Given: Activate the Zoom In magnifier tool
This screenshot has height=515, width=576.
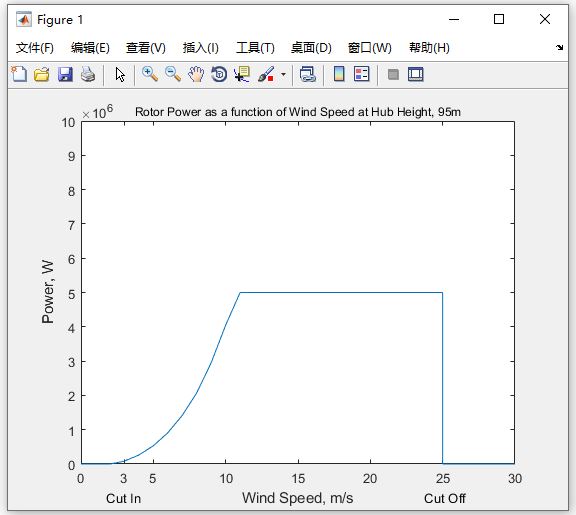Looking at the screenshot, I should [x=150, y=74].
